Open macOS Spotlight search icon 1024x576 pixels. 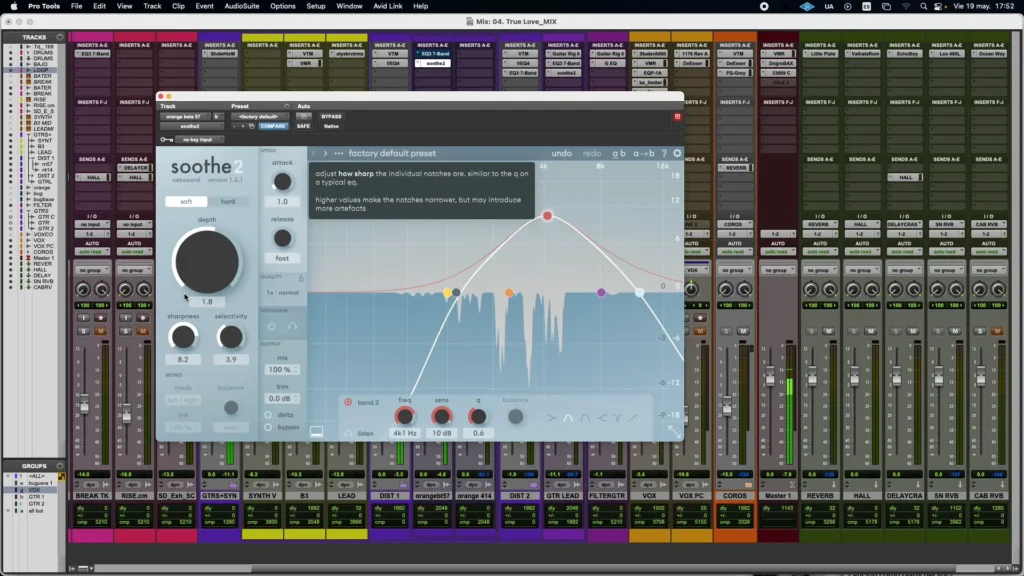pos(923,7)
